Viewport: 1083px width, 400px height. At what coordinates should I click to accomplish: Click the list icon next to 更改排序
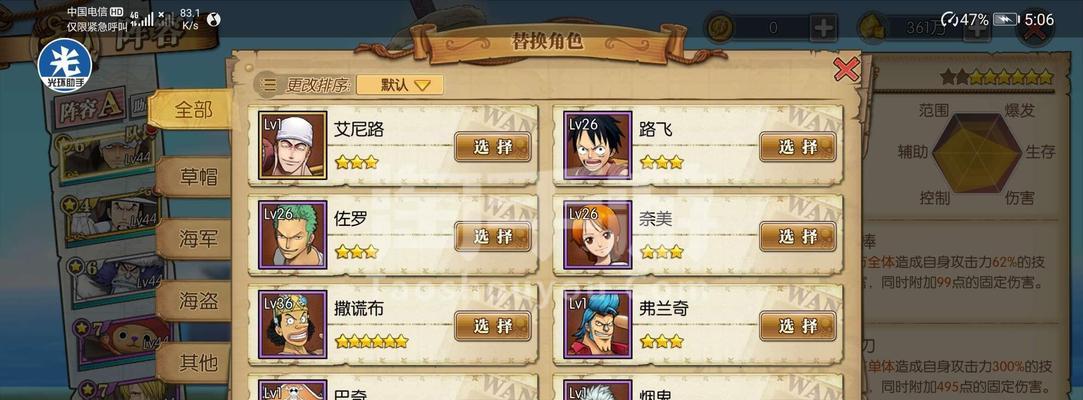point(268,85)
